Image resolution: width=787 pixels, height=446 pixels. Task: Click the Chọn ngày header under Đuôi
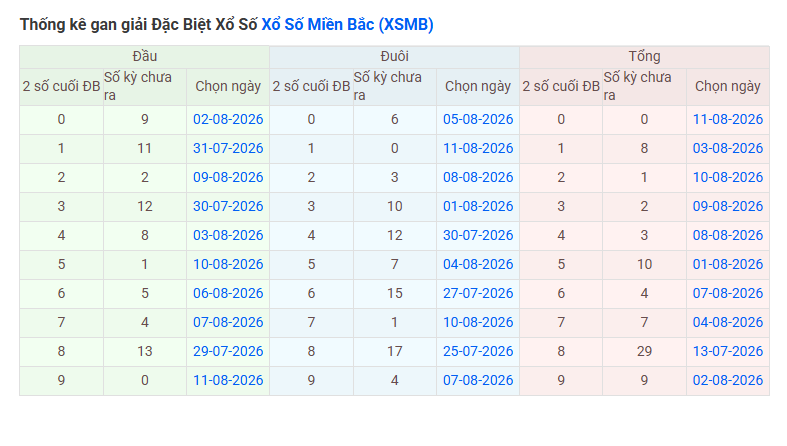[478, 86]
